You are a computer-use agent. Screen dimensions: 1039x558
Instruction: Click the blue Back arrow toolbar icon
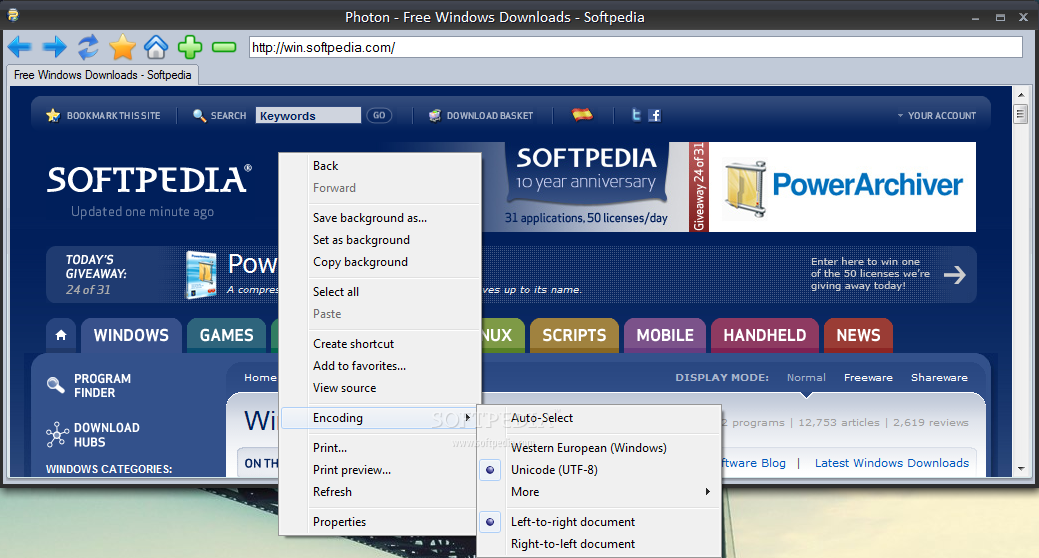tap(19, 47)
